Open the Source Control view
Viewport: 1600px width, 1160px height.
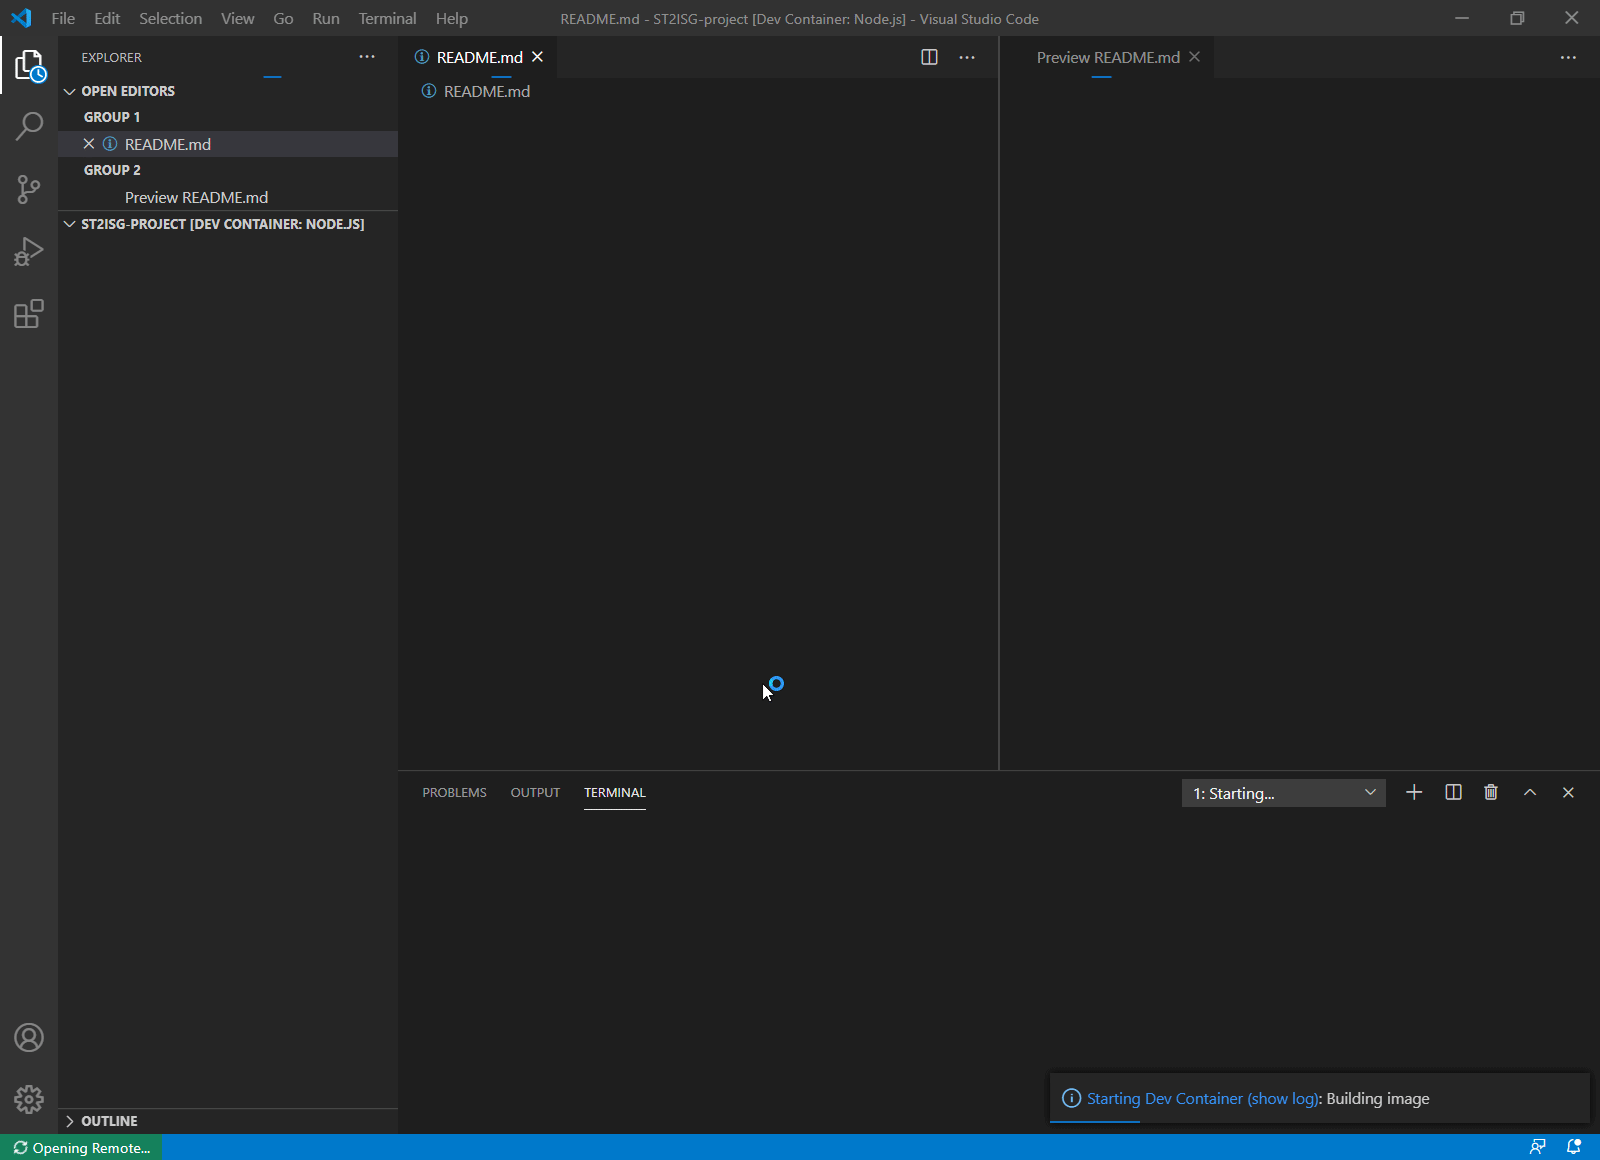29,189
